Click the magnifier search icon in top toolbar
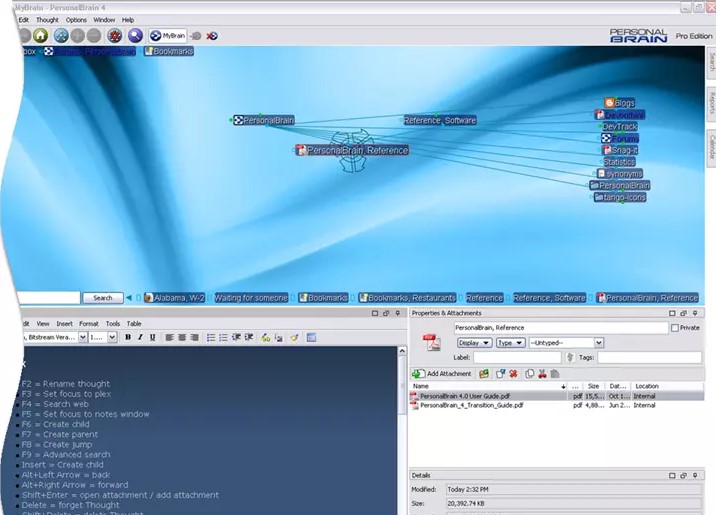The width and height of the screenshot is (716, 515). point(135,36)
